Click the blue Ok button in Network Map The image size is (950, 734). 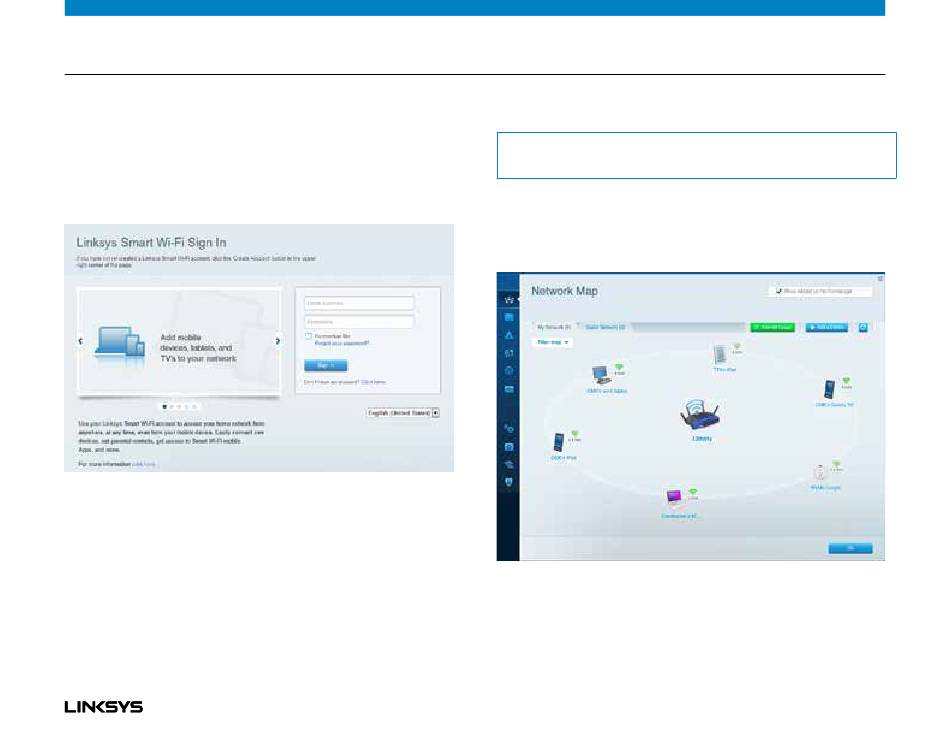[850, 548]
